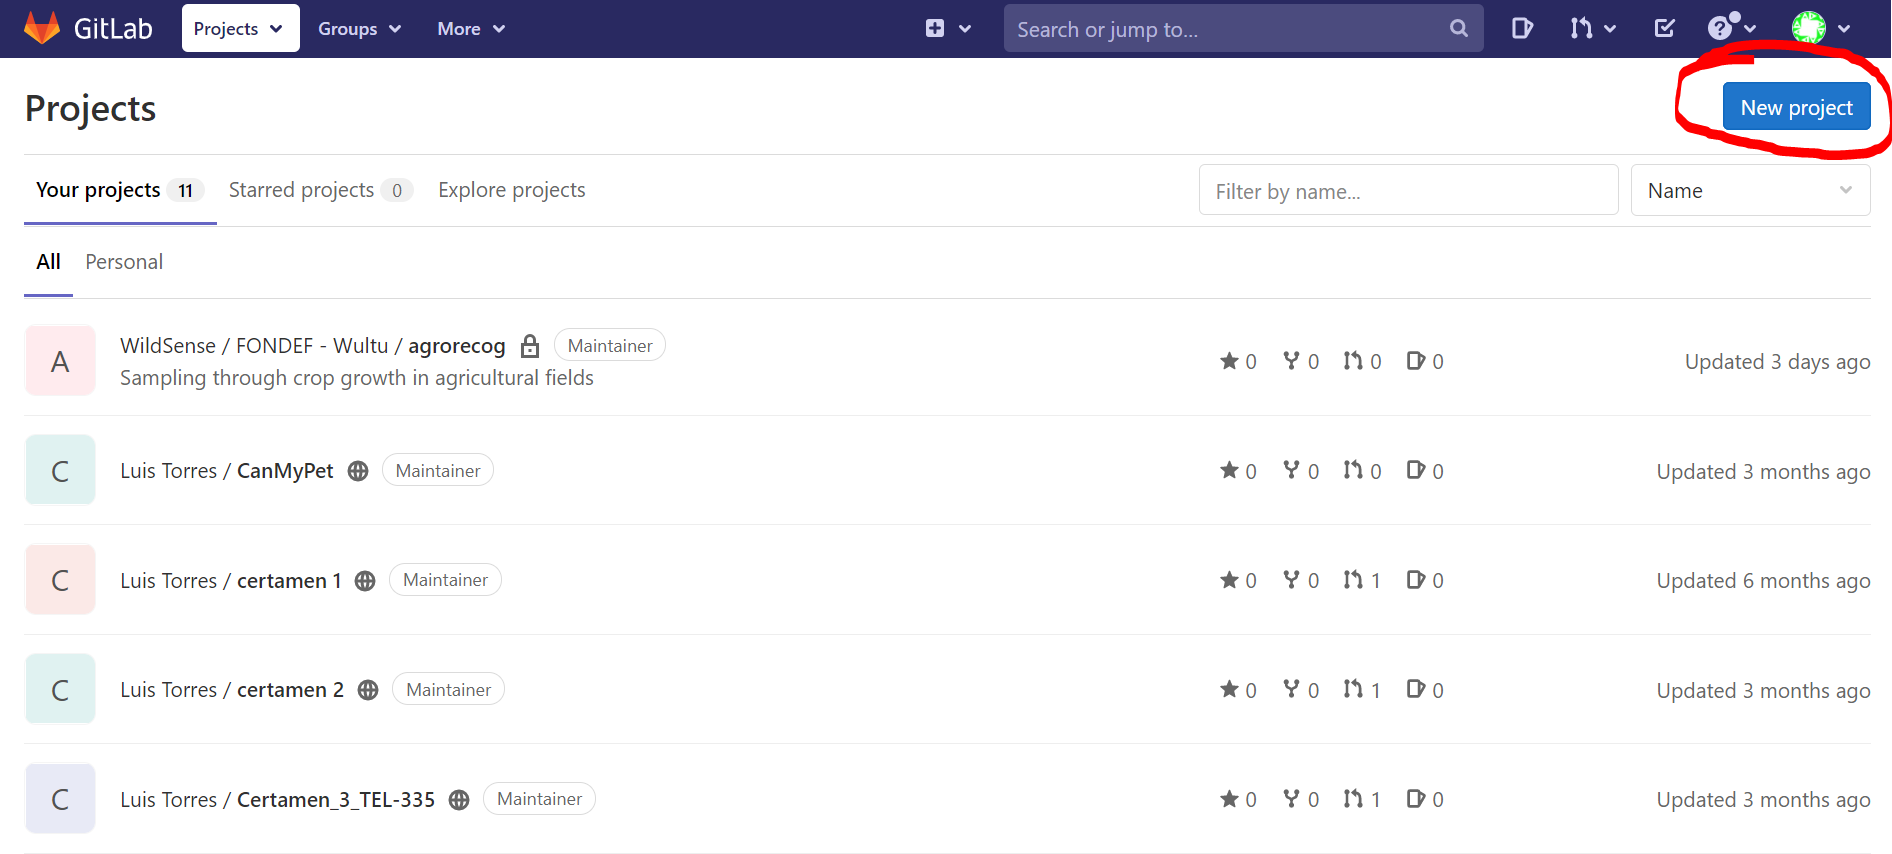Viewport: 1892px width, 854px height.
Task: Open the certamen 2 project
Action: point(290,690)
